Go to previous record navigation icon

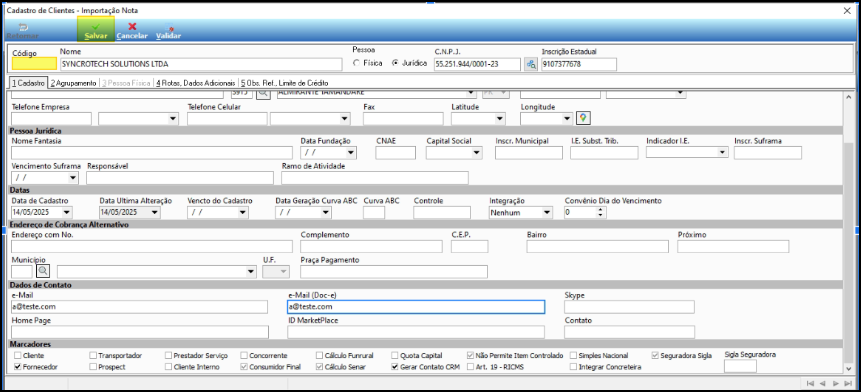click(x=822, y=383)
